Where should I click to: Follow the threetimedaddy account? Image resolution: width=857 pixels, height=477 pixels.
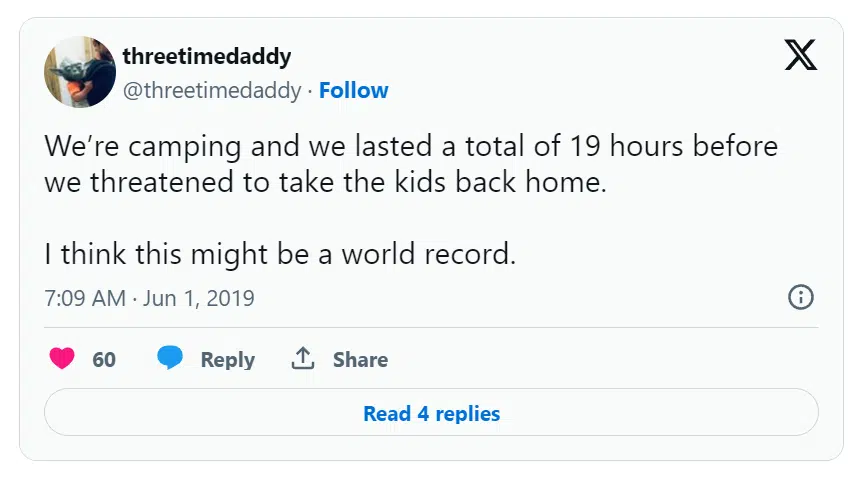coord(354,90)
